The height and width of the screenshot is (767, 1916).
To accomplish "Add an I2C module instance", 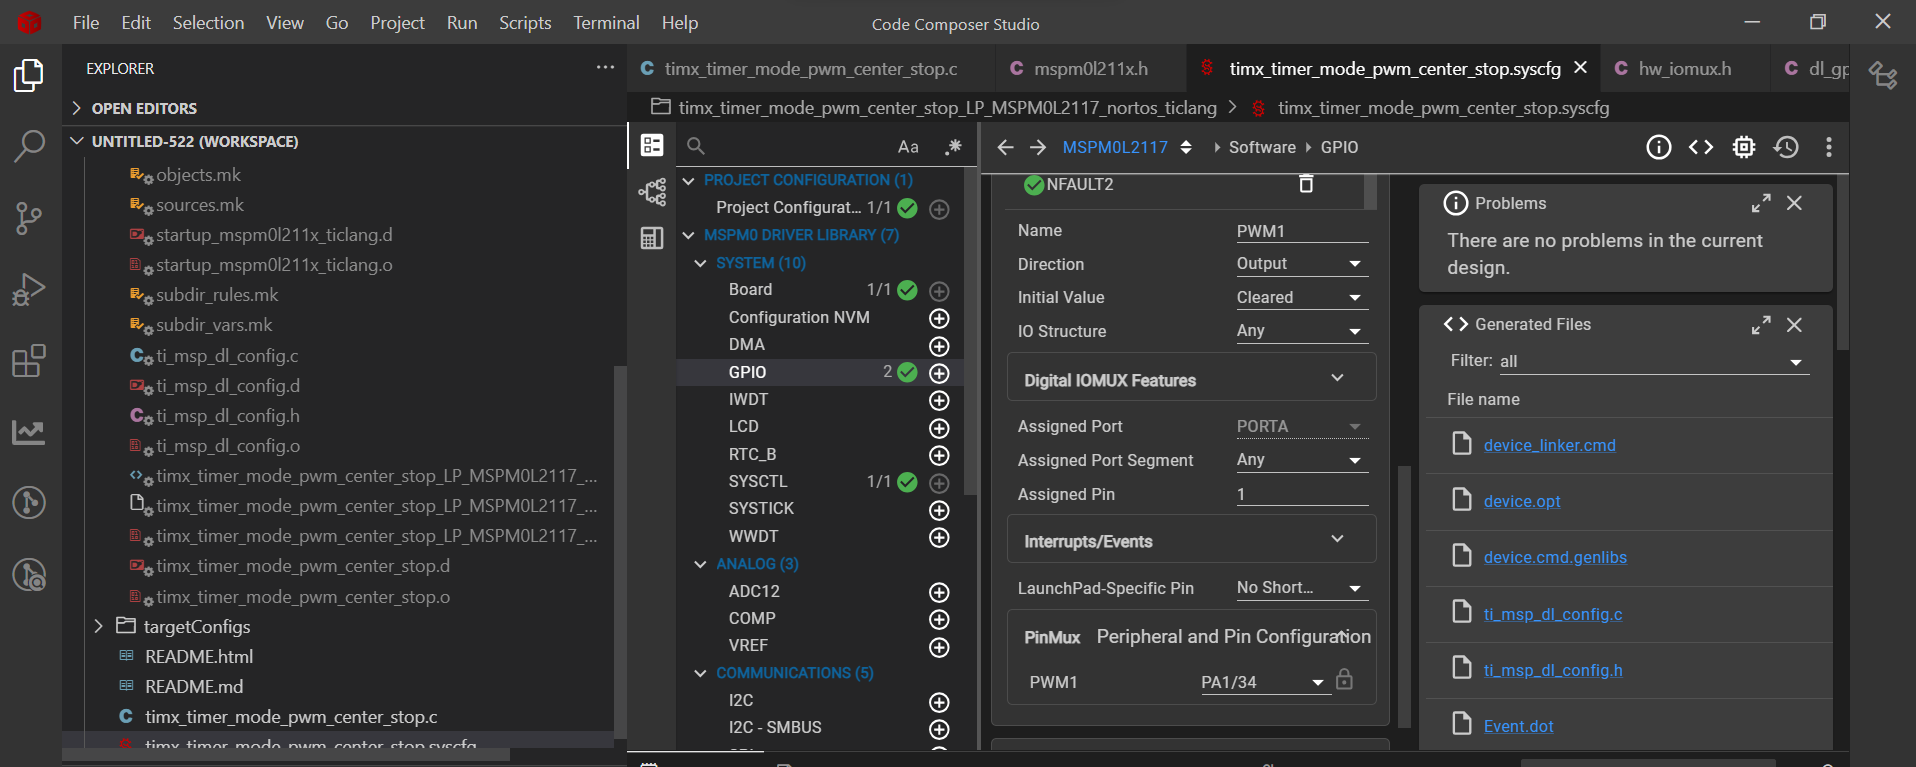I will pos(939,702).
